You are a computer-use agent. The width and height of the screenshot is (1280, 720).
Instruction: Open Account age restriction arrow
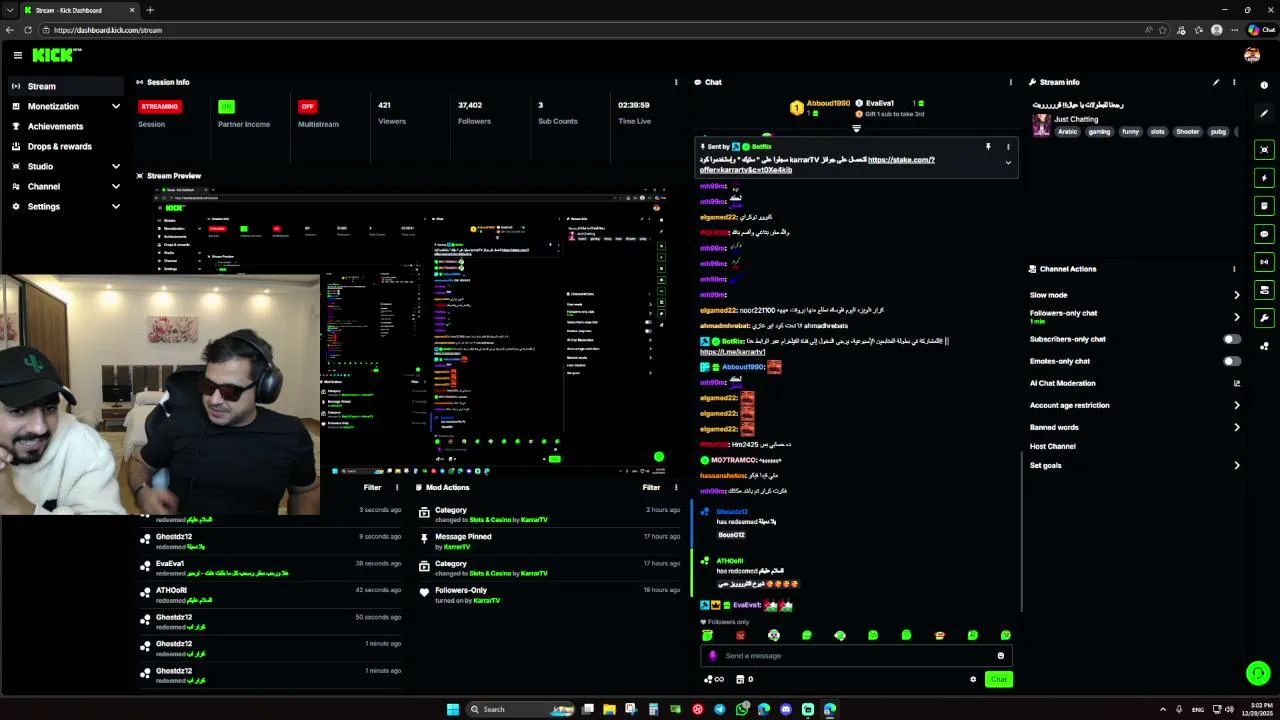[1237, 405]
